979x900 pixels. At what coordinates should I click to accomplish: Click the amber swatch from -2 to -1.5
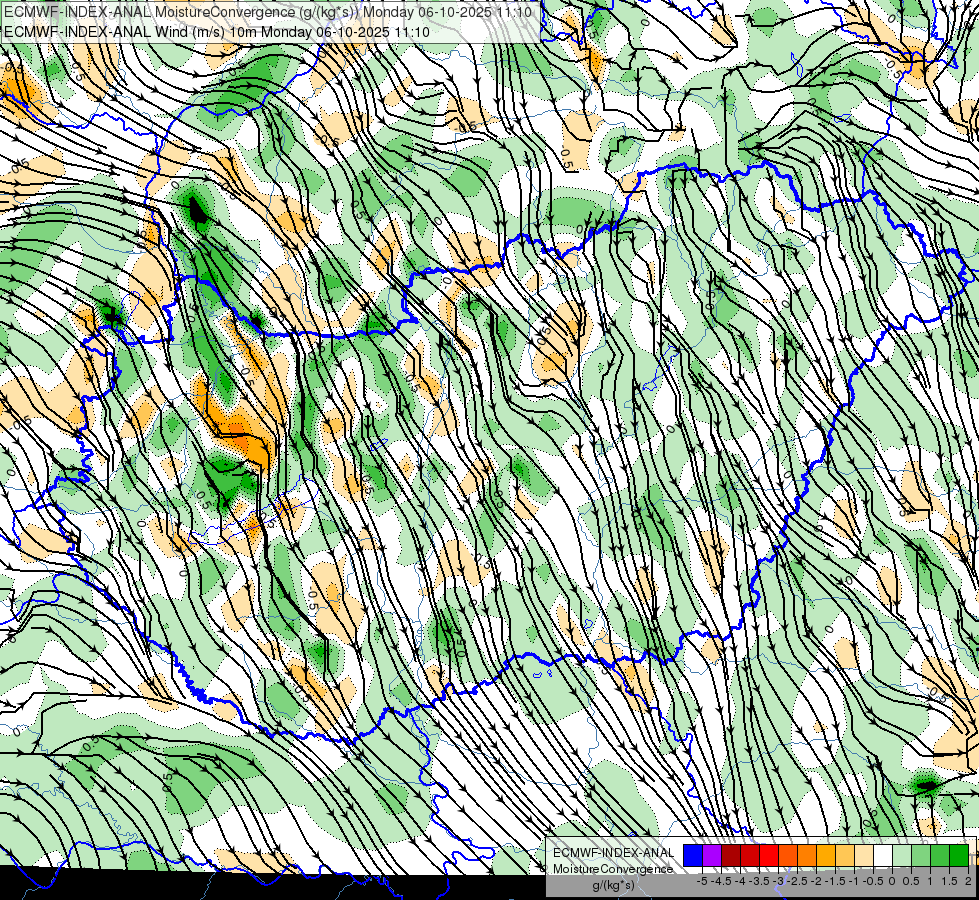coord(826,856)
